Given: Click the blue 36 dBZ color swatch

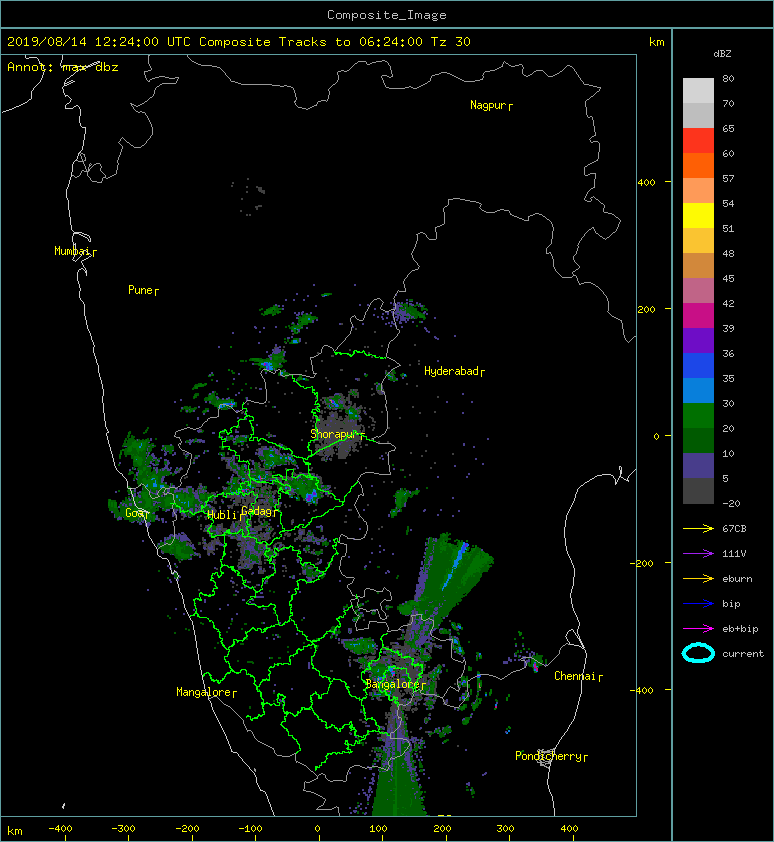Looking at the screenshot, I should pos(698,365).
